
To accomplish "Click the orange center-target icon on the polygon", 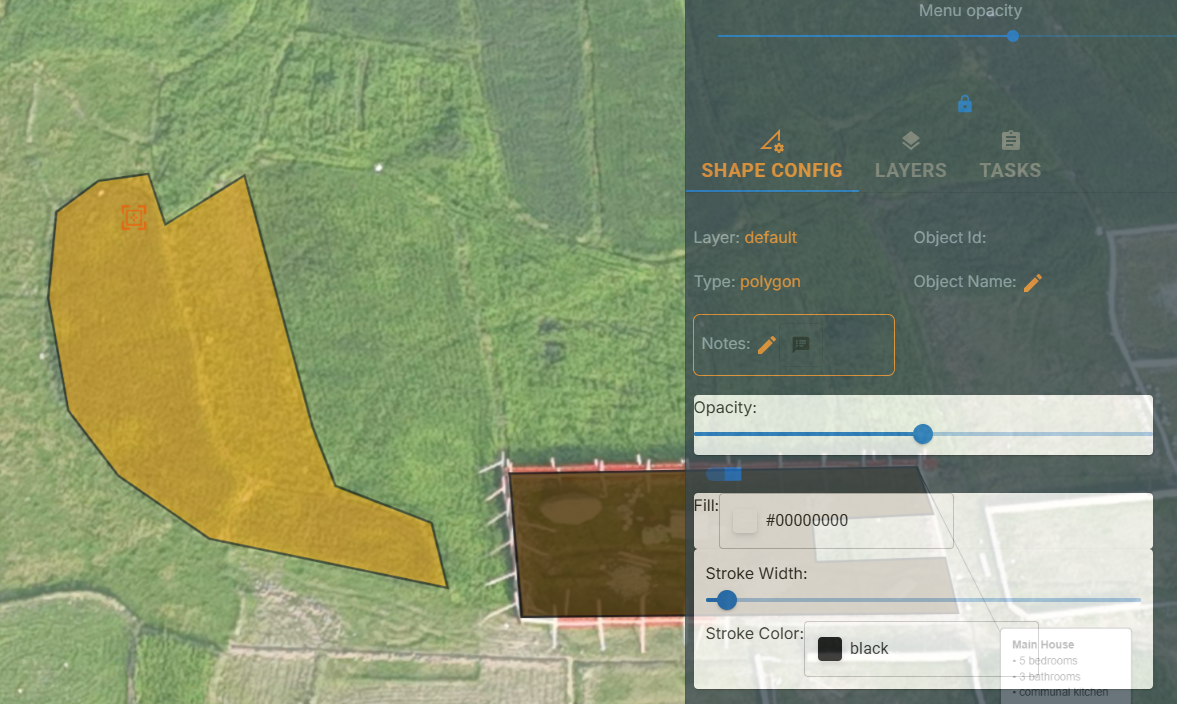I will coord(134,218).
